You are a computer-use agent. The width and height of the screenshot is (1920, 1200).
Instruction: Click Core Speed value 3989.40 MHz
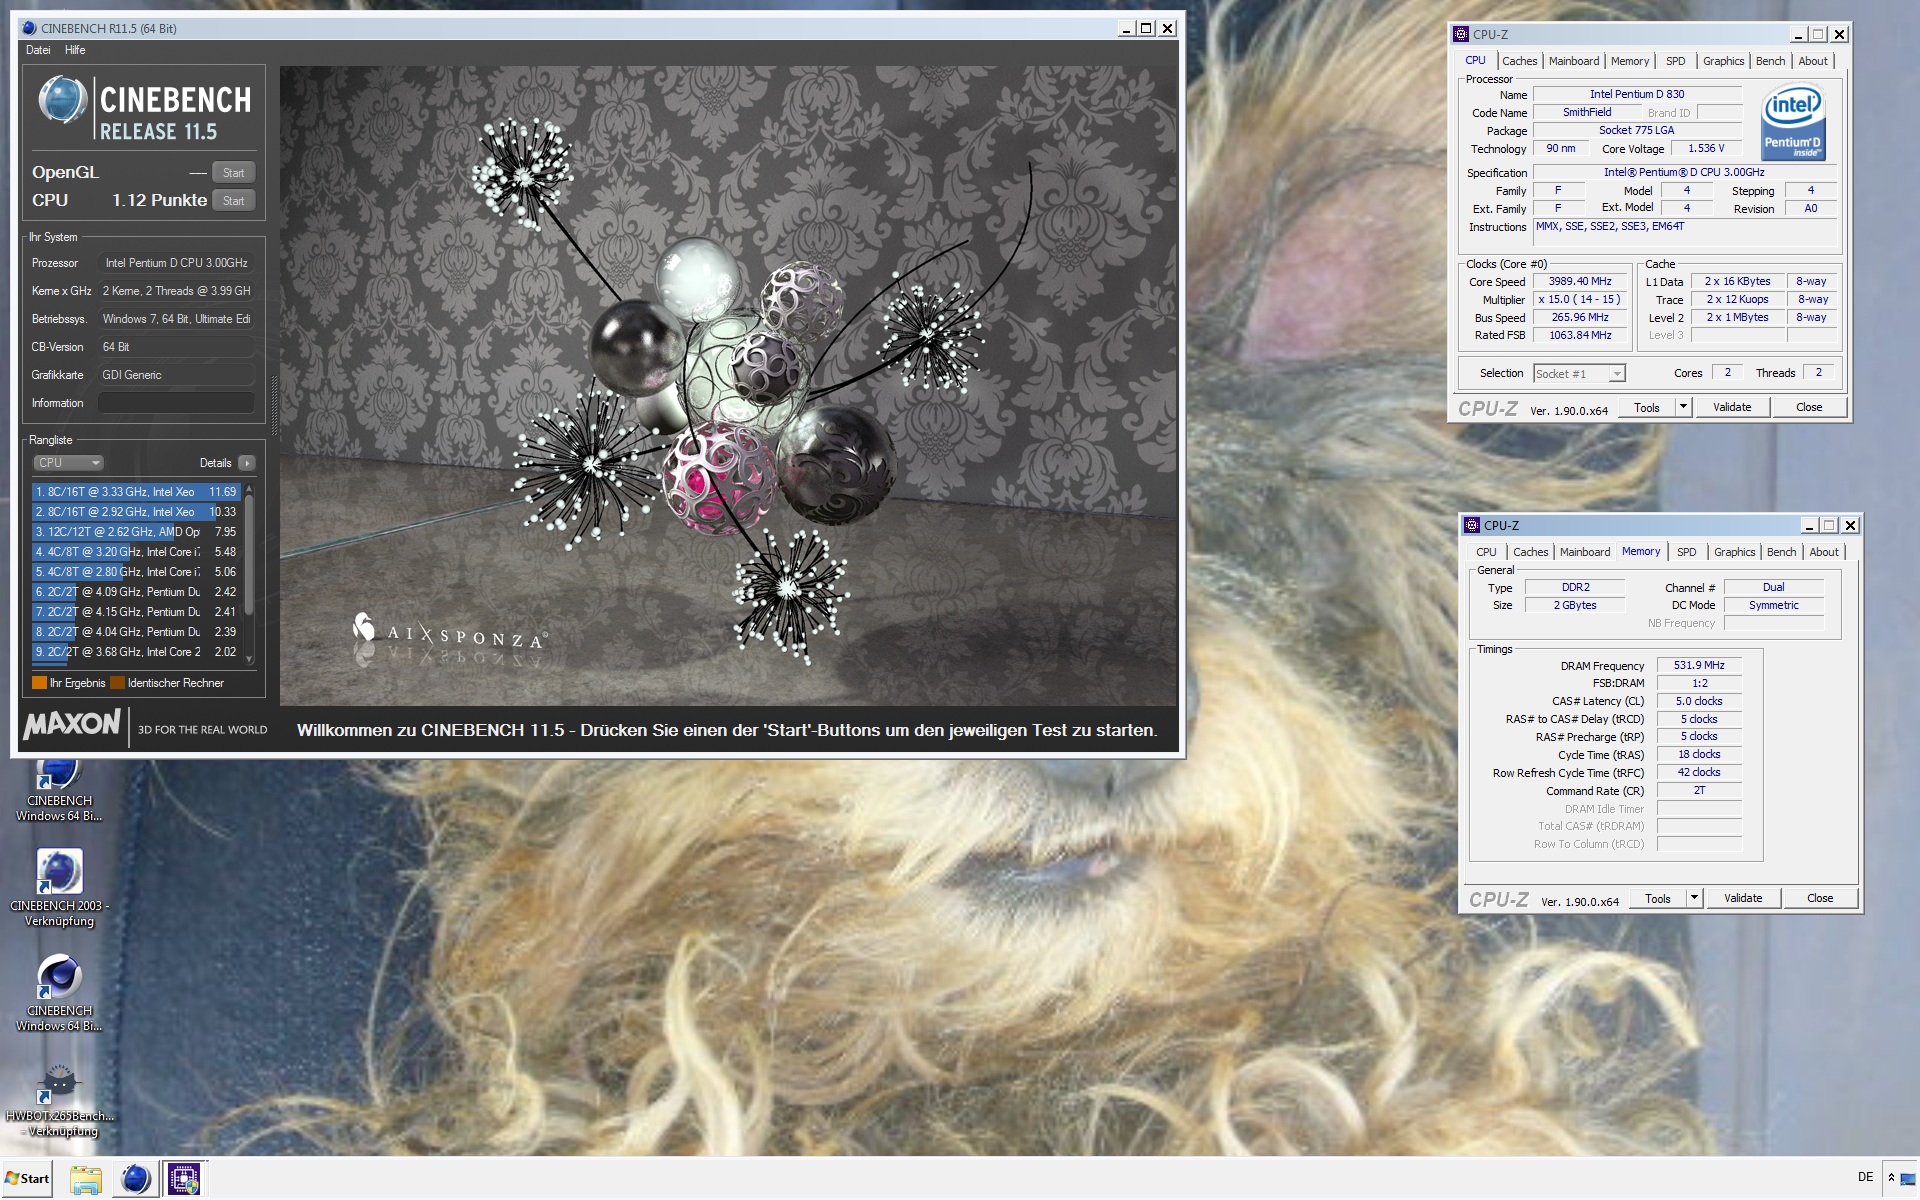click(1580, 282)
